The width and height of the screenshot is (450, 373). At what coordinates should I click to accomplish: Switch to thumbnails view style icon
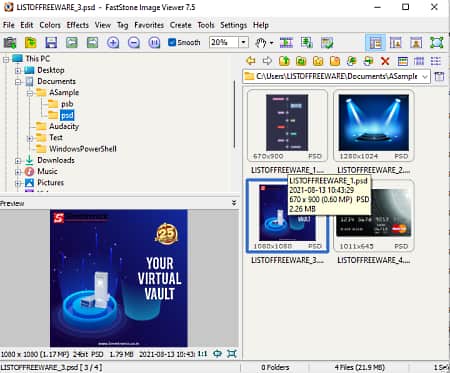point(403,61)
